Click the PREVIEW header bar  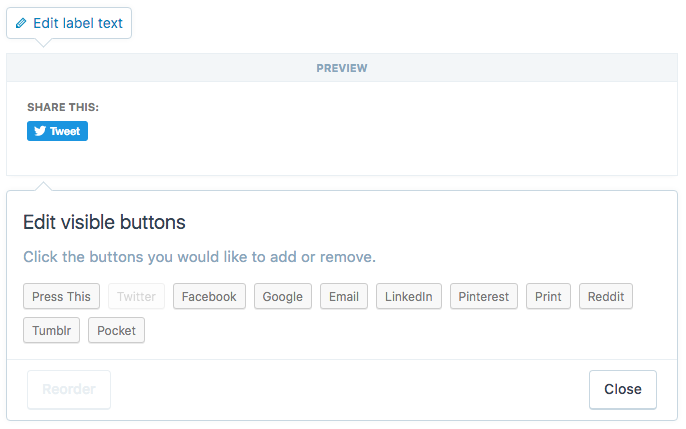pyautogui.click(x=342, y=68)
